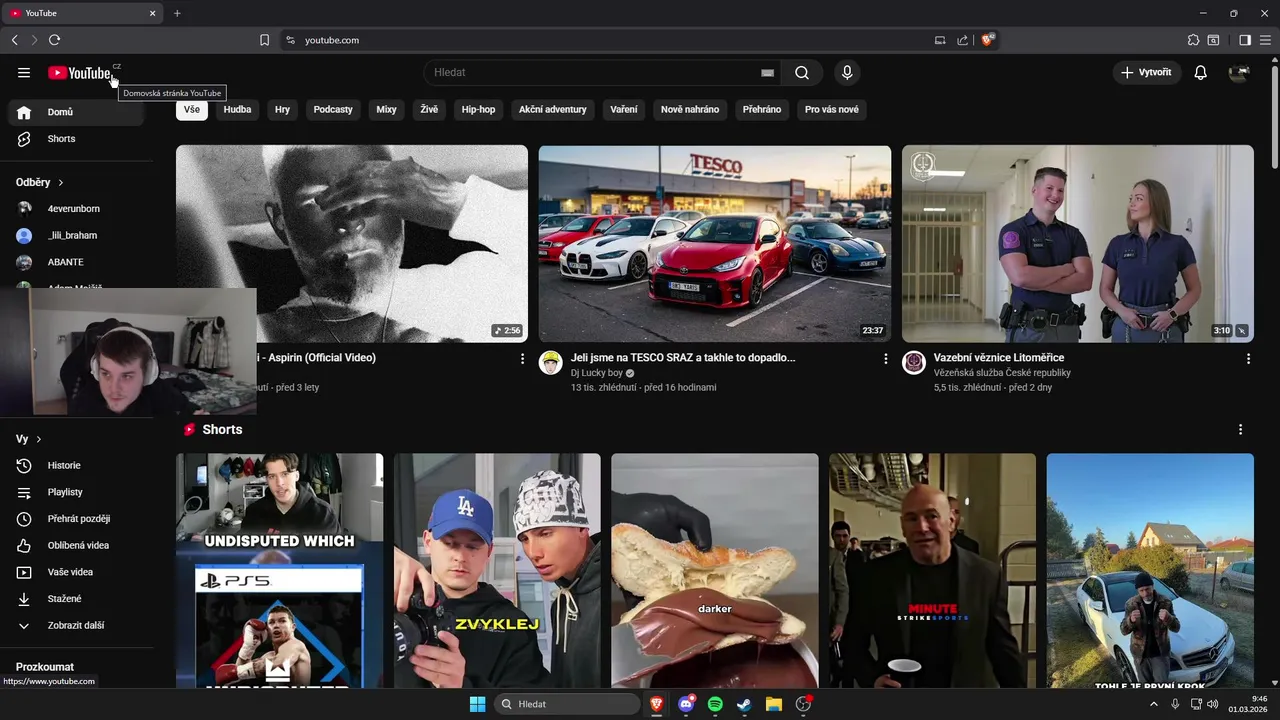Select the Mixy filter chip

(x=386, y=109)
